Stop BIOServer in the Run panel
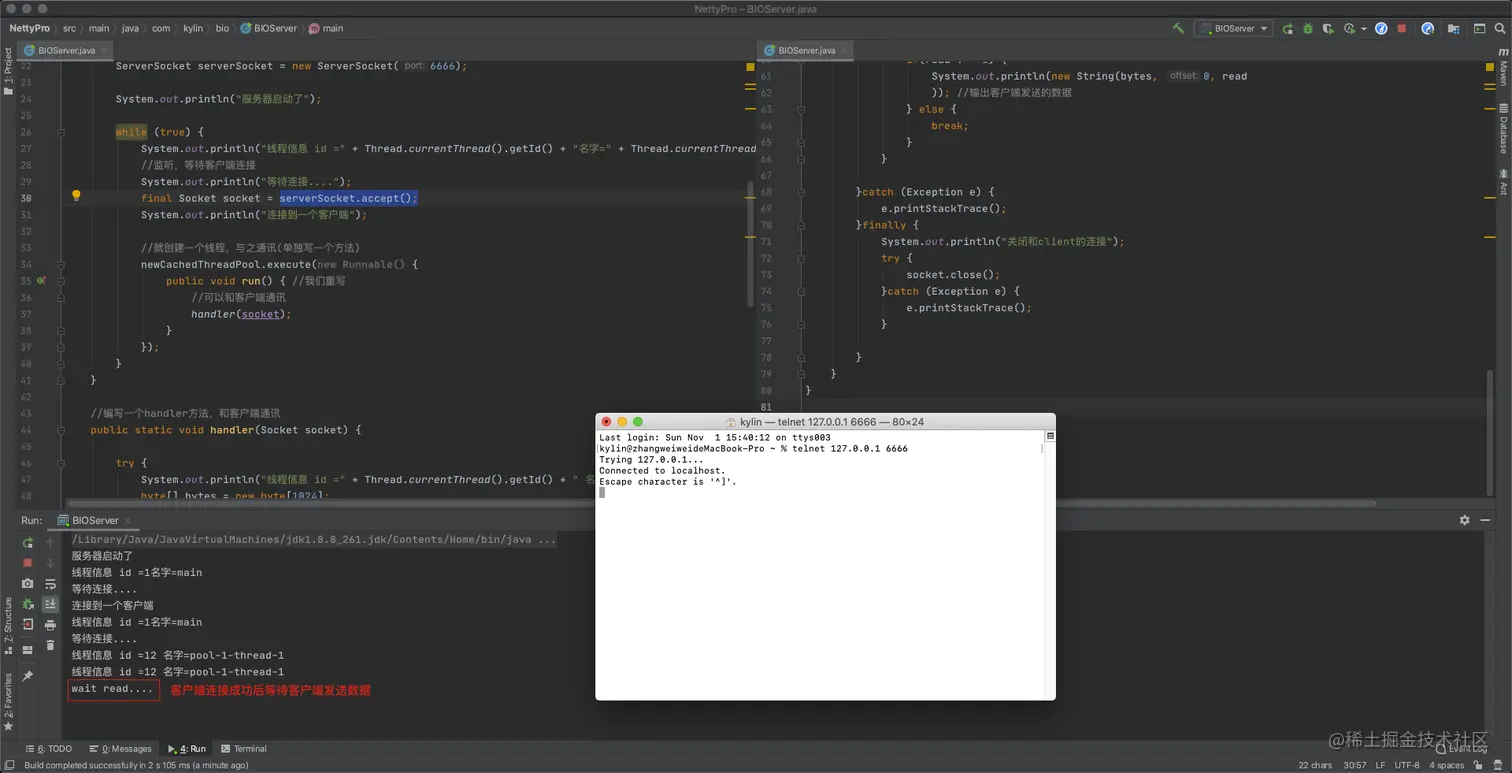 [28, 563]
